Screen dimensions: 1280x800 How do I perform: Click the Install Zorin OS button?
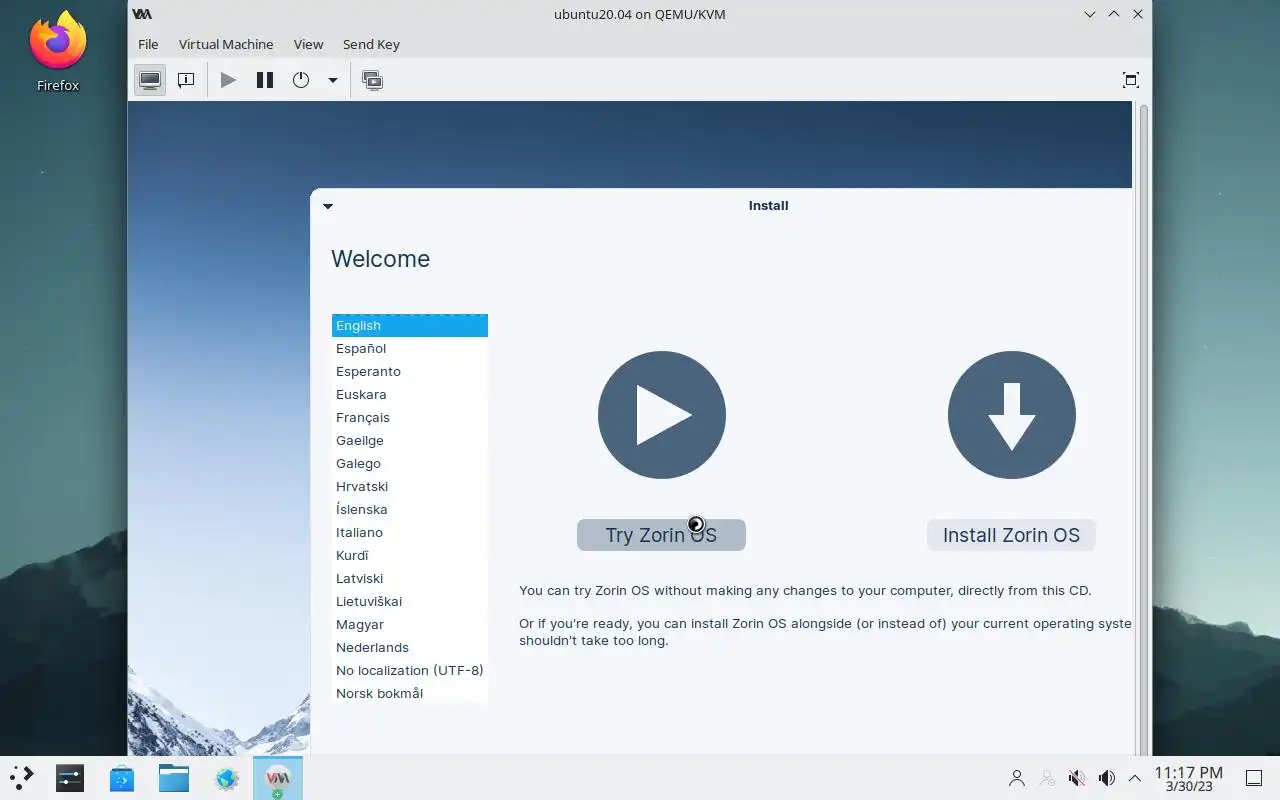(x=1011, y=535)
